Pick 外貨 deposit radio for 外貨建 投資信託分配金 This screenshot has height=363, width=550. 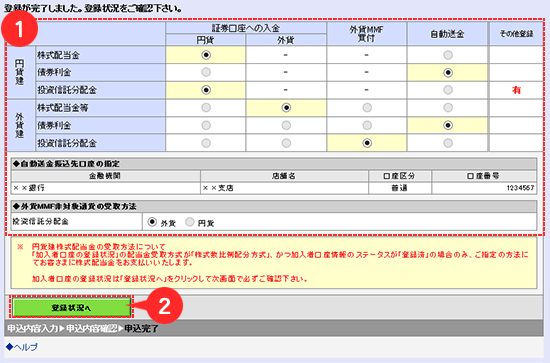point(286,143)
